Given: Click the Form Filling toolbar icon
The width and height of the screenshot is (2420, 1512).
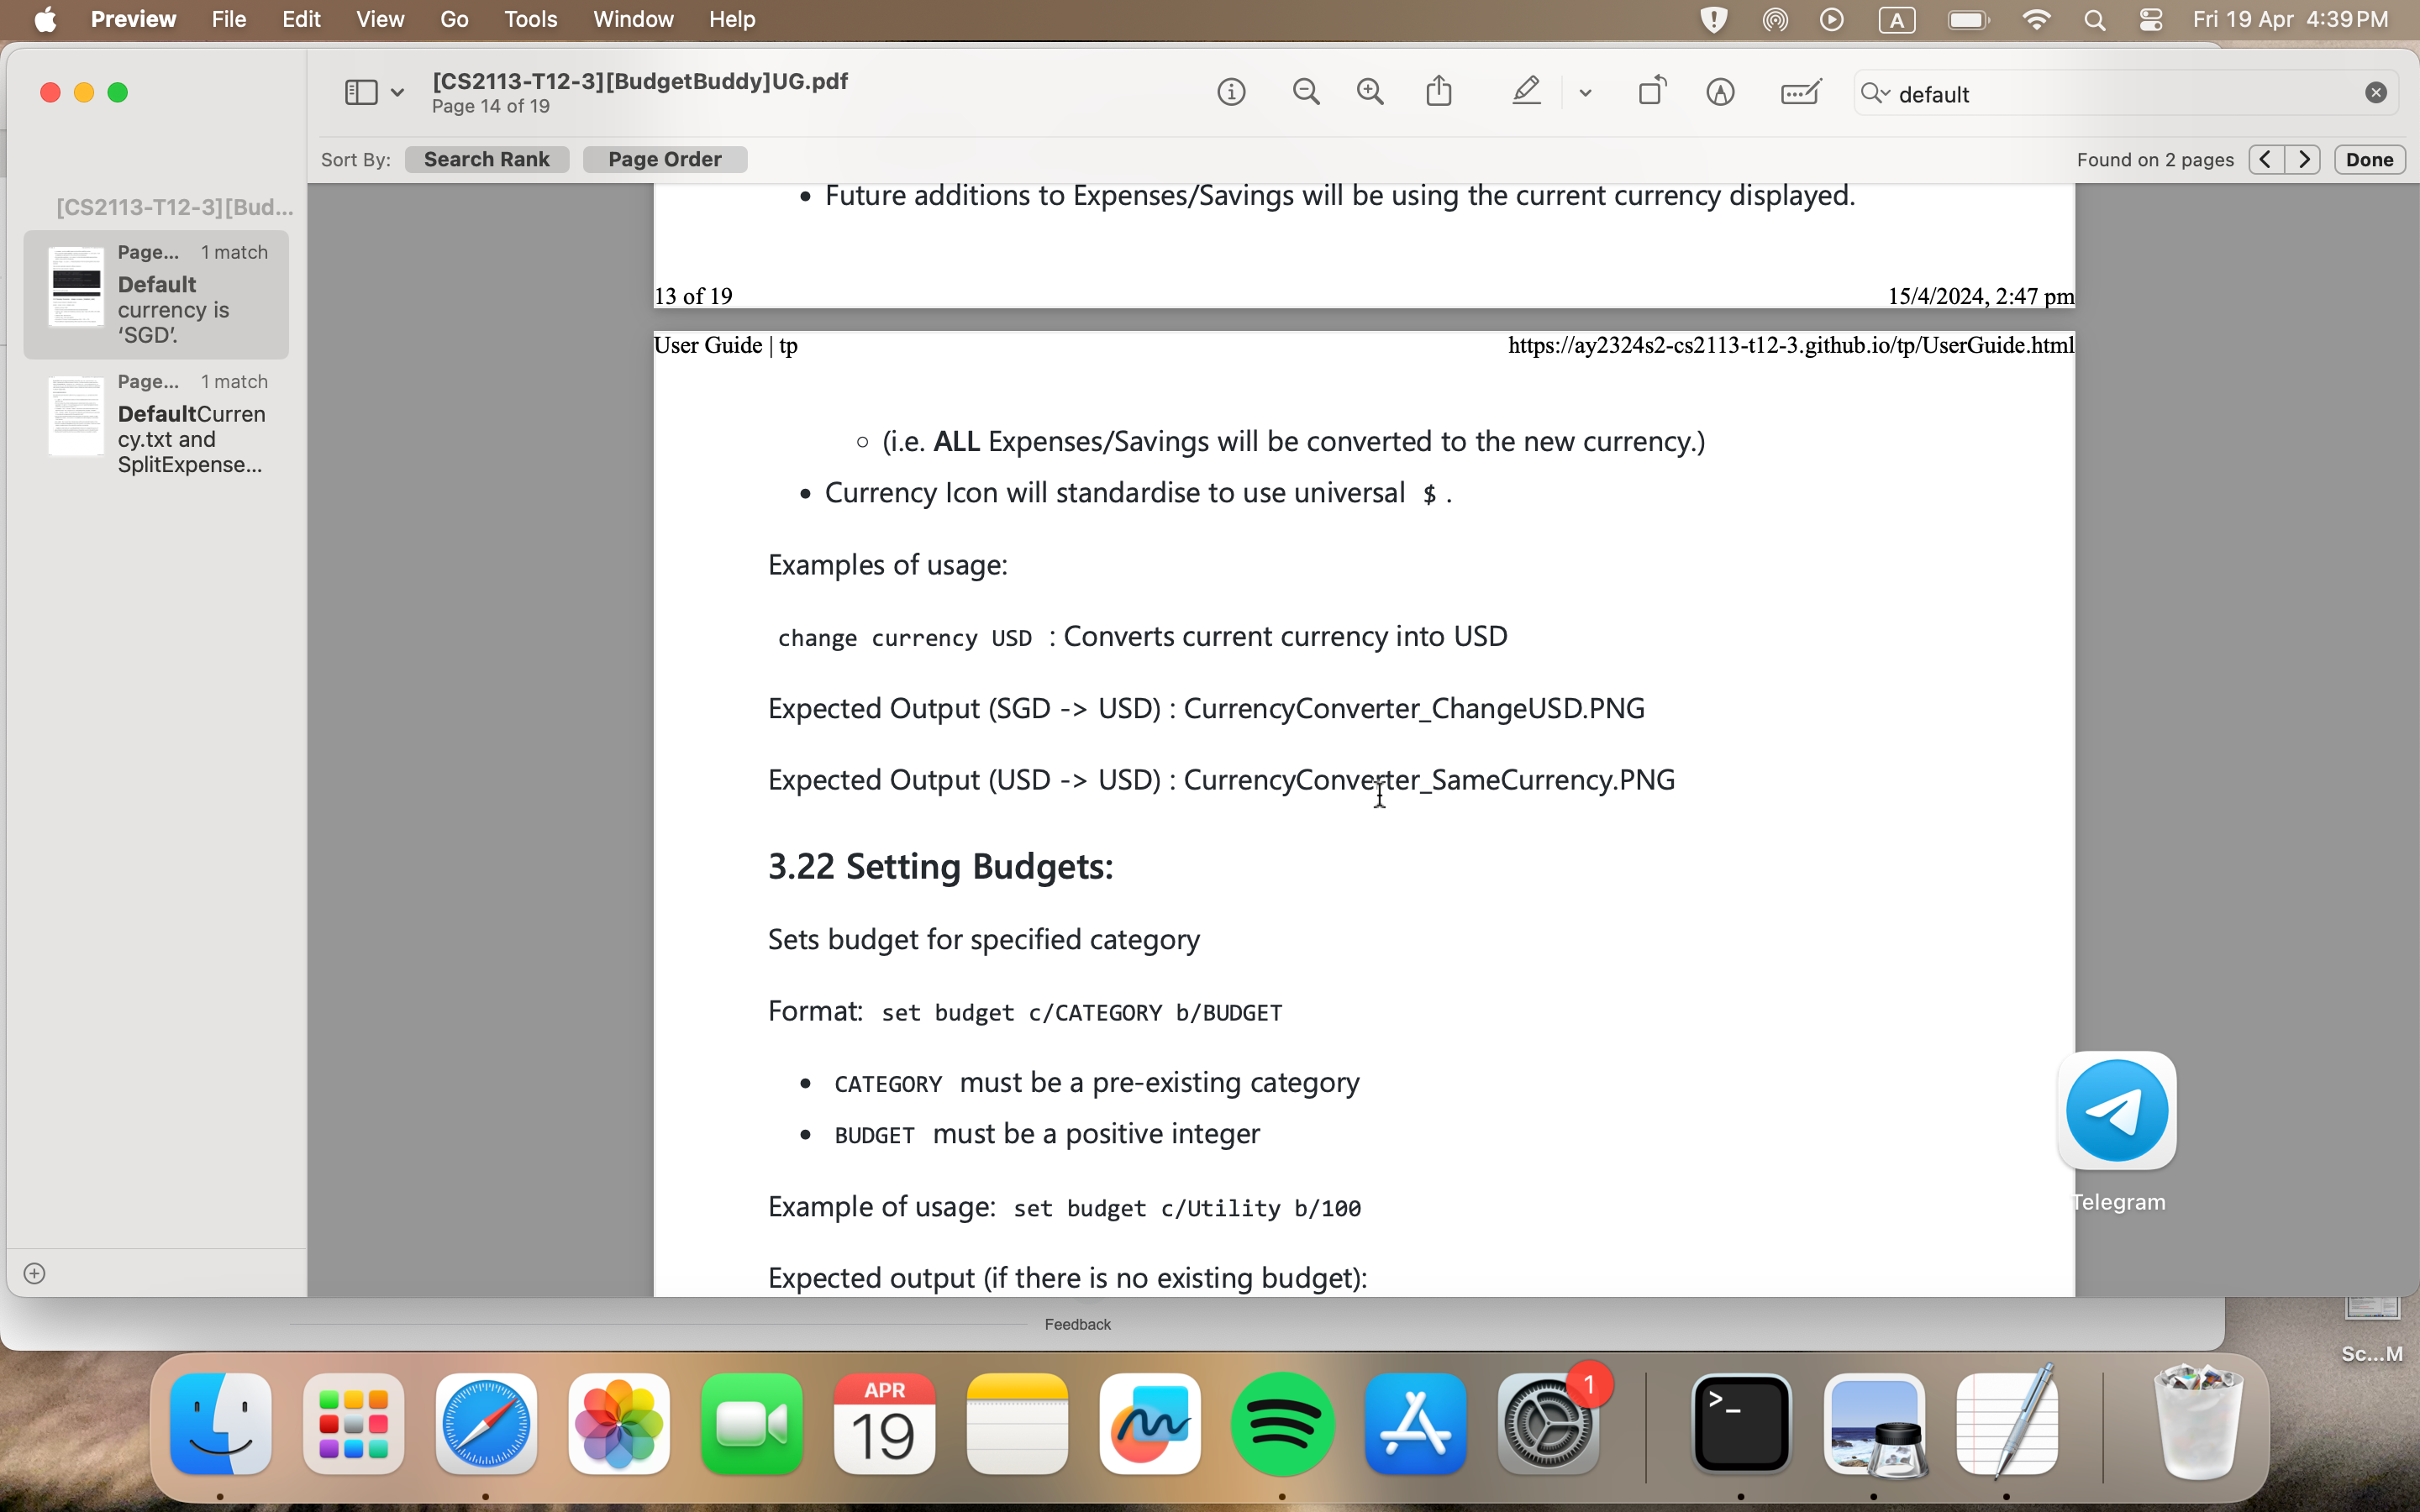Looking at the screenshot, I should click(1800, 93).
